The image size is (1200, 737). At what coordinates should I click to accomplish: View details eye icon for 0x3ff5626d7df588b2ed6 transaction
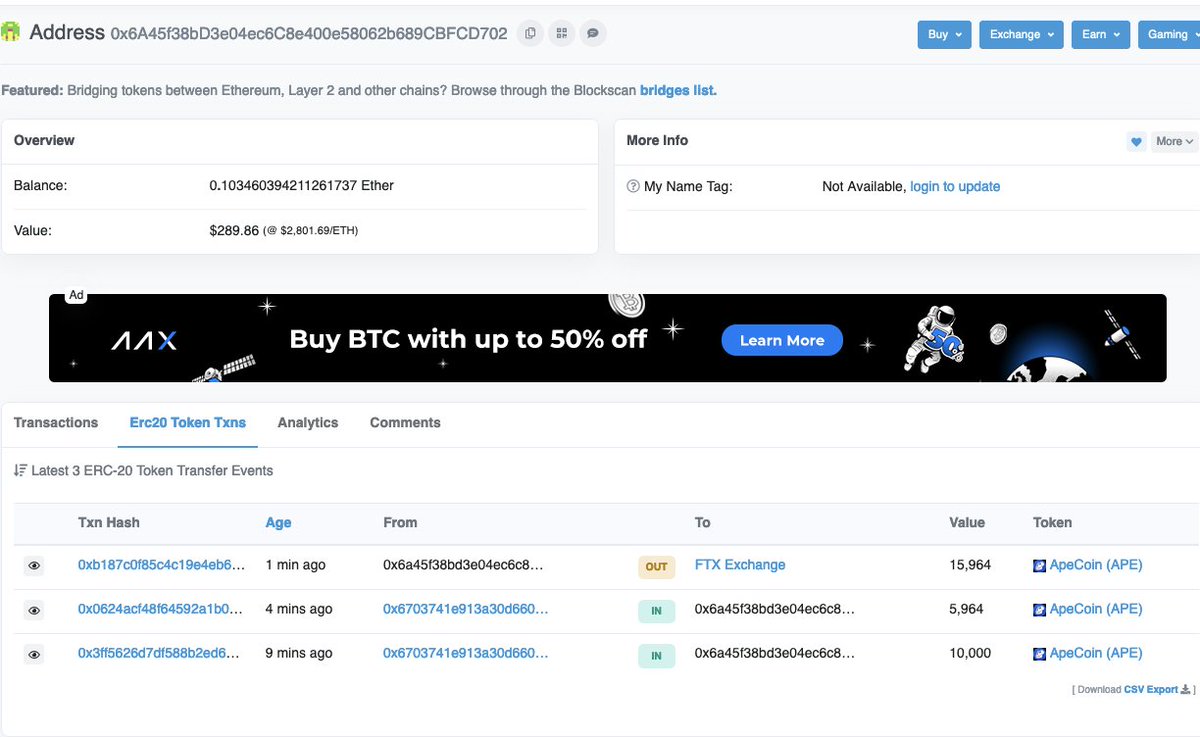(34, 654)
